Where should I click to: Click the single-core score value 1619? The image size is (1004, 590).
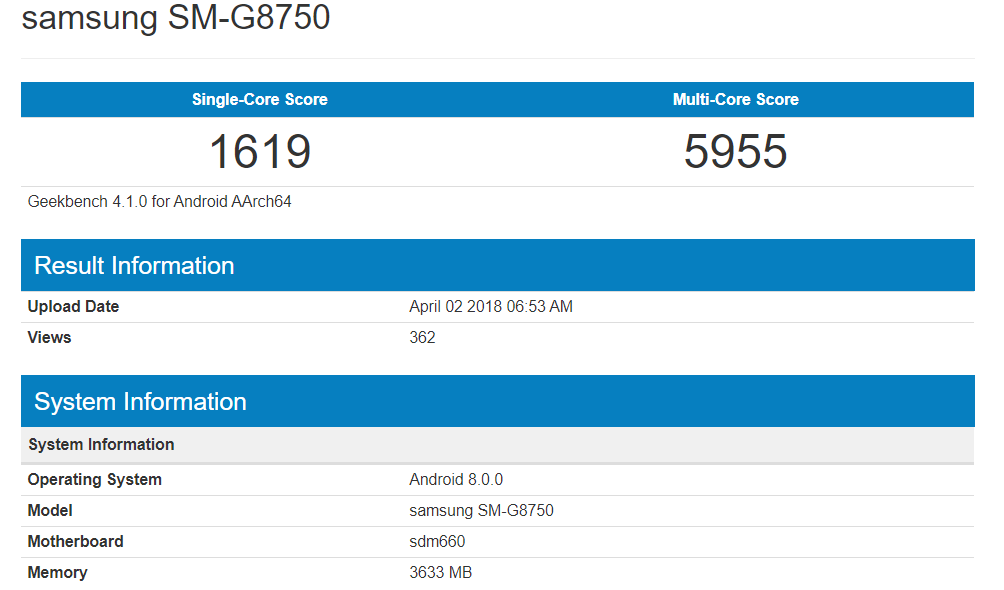click(x=259, y=152)
